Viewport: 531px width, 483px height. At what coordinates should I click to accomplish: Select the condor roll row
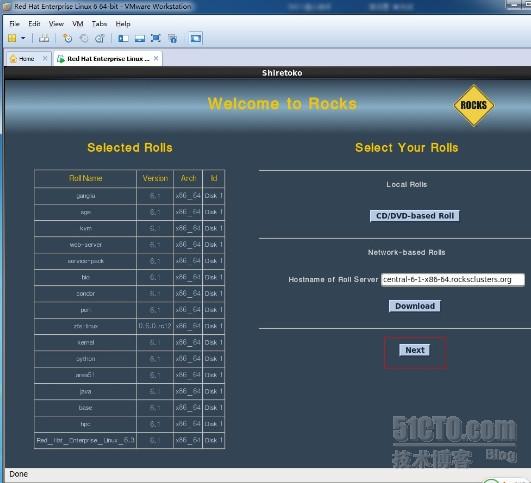pos(129,293)
